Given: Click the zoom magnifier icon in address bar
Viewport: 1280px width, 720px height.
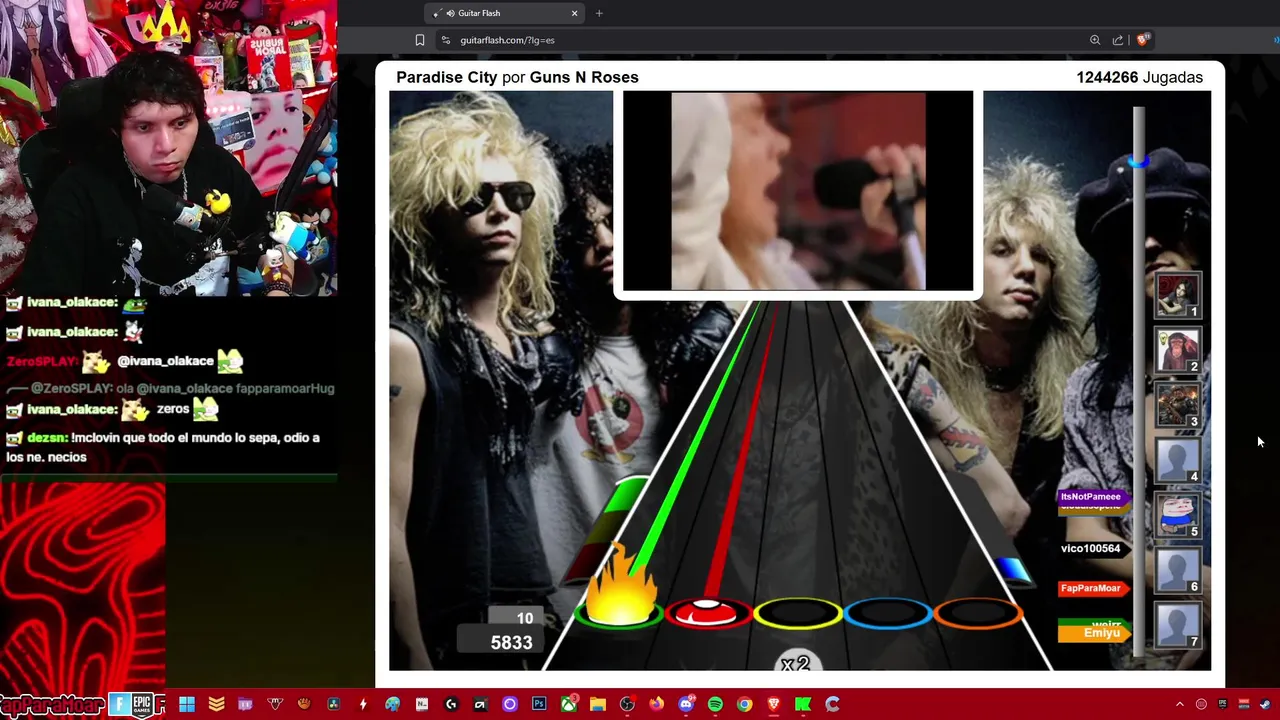Looking at the screenshot, I should pos(1095,40).
